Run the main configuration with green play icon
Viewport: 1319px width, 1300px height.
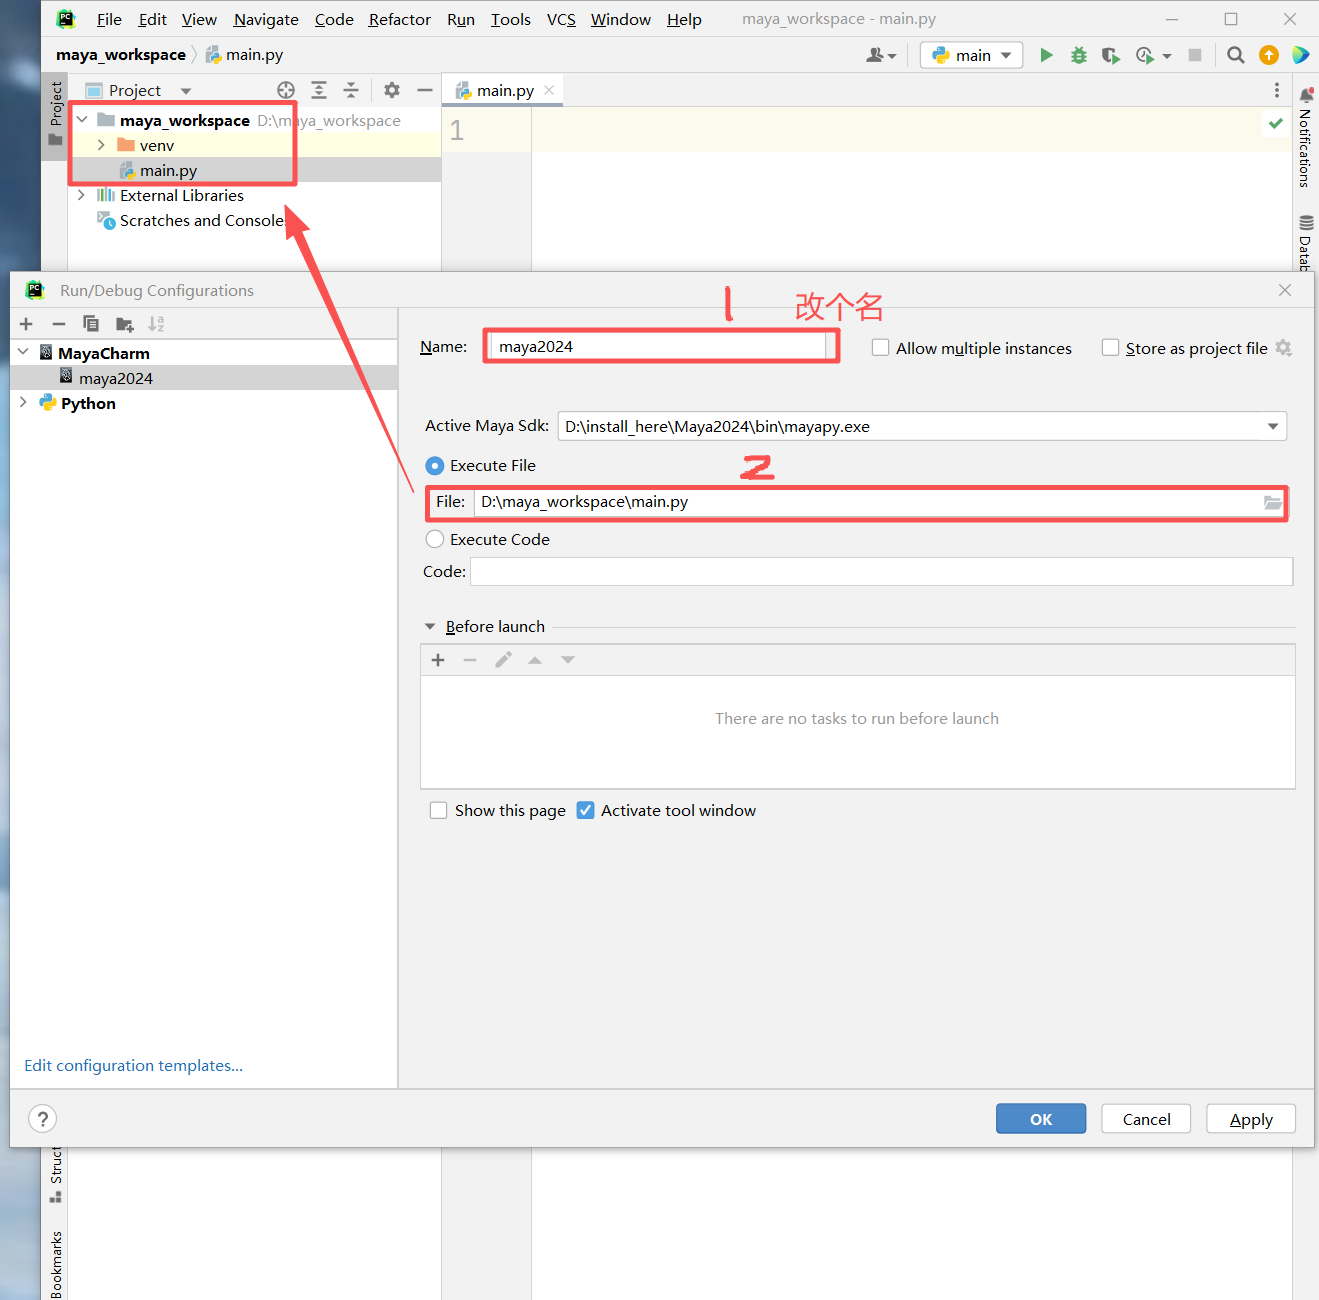[x=1046, y=55]
